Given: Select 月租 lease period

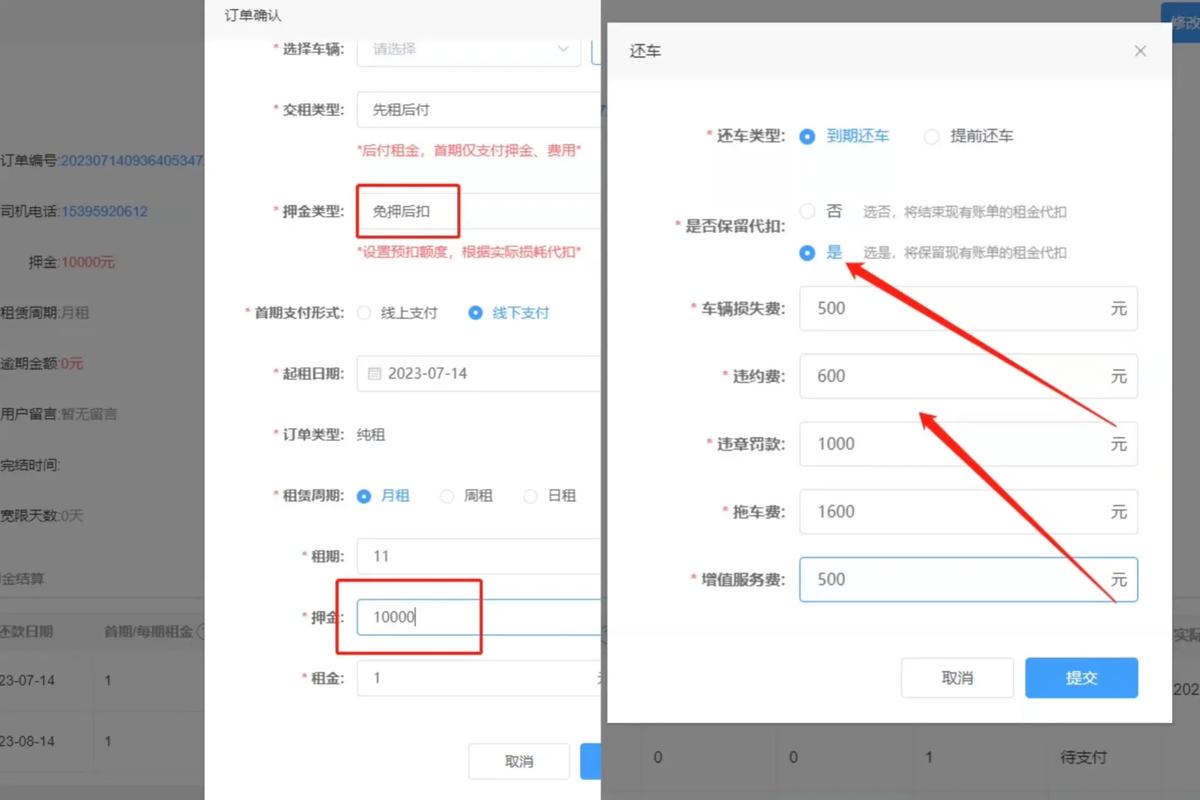Looking at the screenshot, I should (x=384, y=496).
